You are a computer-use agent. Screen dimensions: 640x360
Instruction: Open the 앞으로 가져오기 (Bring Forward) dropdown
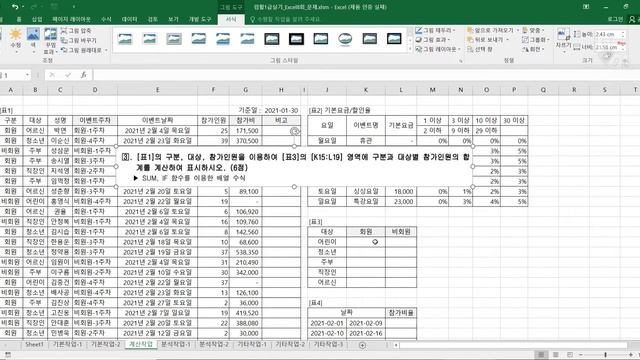(x=493, y=31)
